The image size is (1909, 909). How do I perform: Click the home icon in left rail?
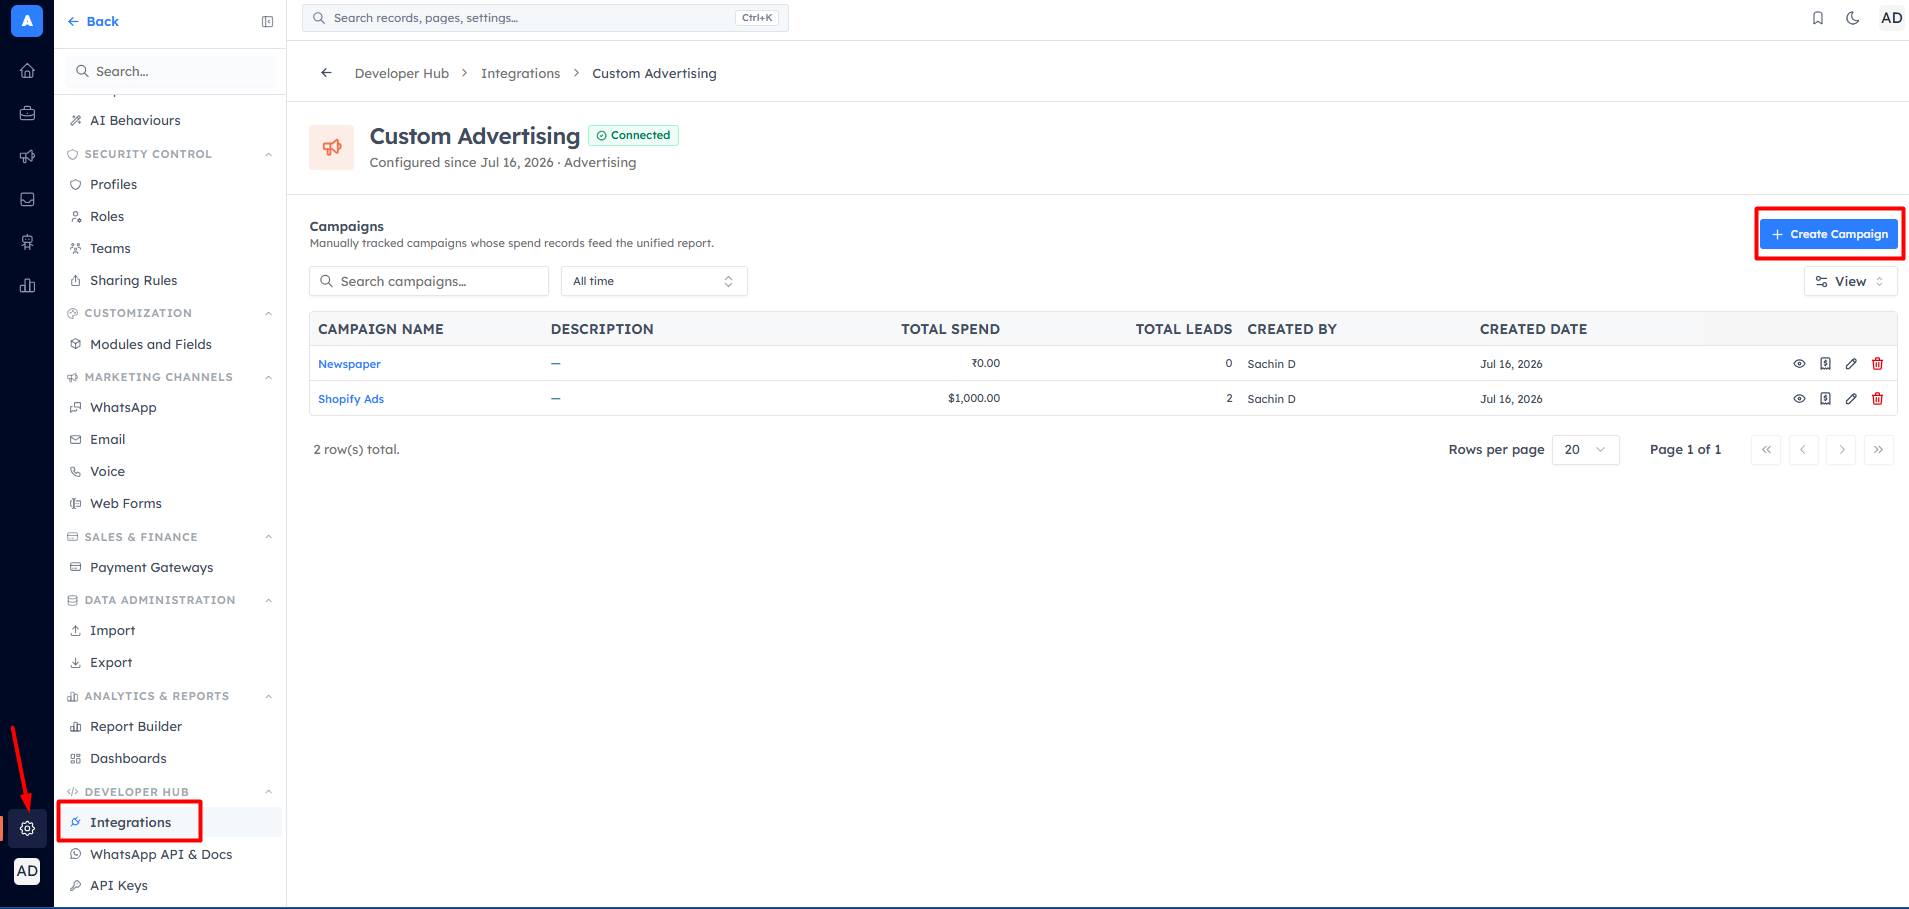pyautogui.click(x=27, y=70)
